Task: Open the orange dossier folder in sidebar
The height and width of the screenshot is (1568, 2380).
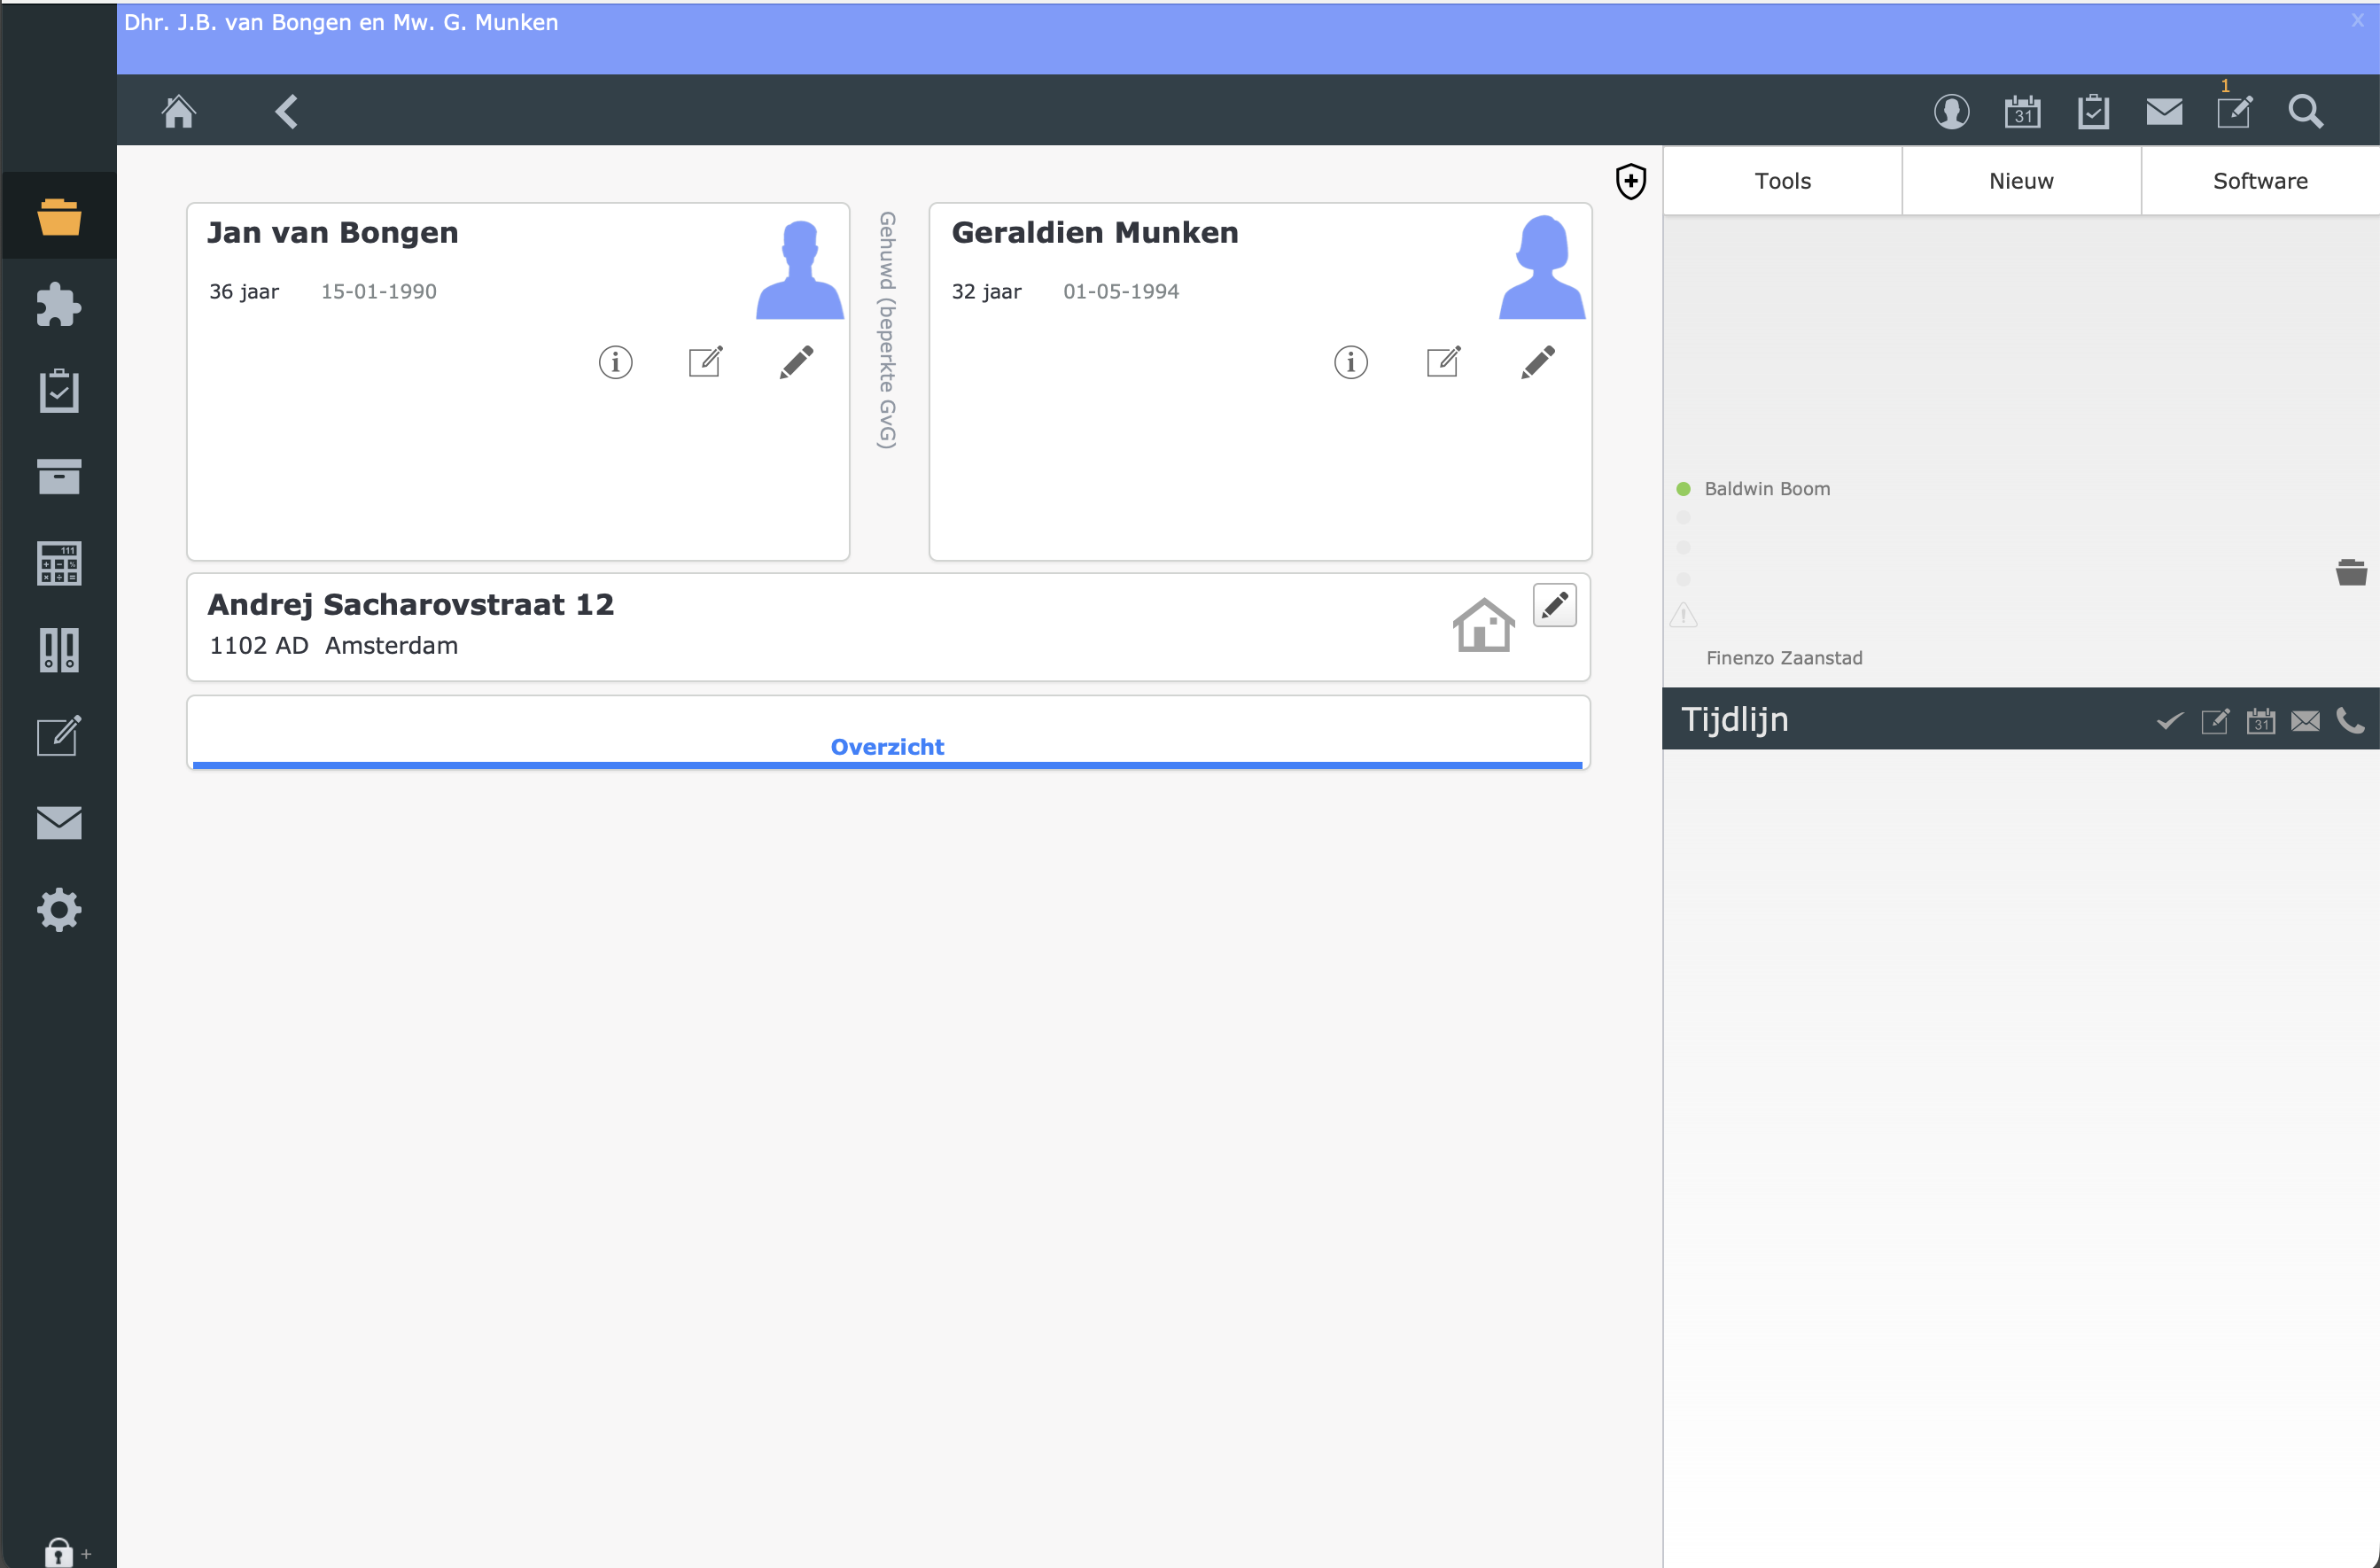Action: (x=59, y=216)
